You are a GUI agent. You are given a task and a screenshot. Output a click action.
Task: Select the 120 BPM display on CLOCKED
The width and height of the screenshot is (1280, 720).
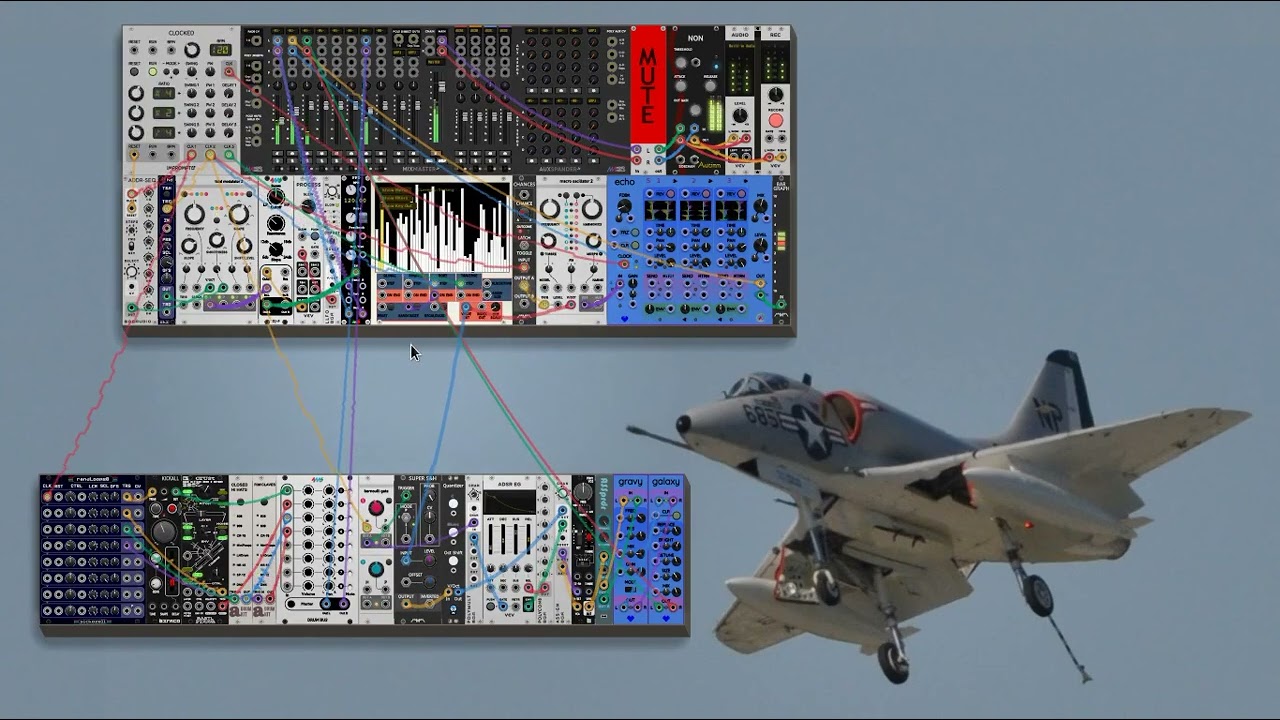click(x=221, y=50)
